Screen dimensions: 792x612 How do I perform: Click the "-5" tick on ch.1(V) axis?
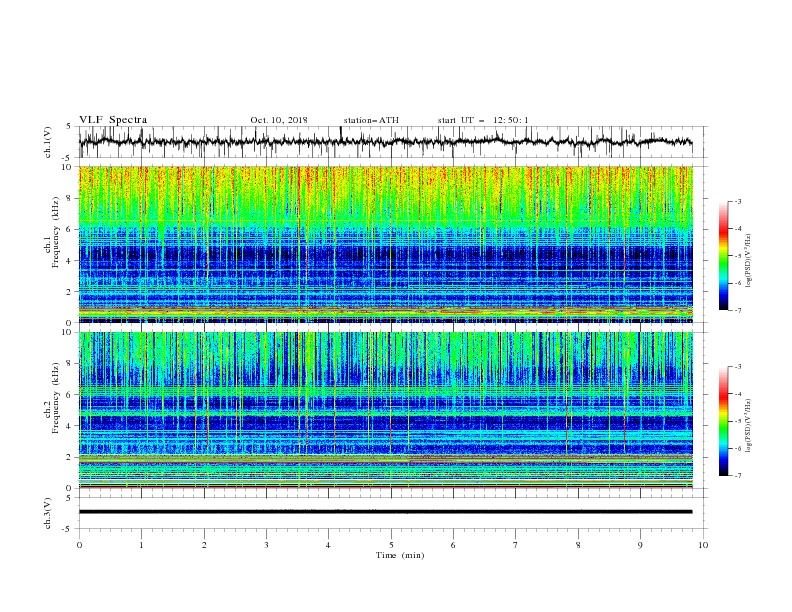click(x=68, y=158)
